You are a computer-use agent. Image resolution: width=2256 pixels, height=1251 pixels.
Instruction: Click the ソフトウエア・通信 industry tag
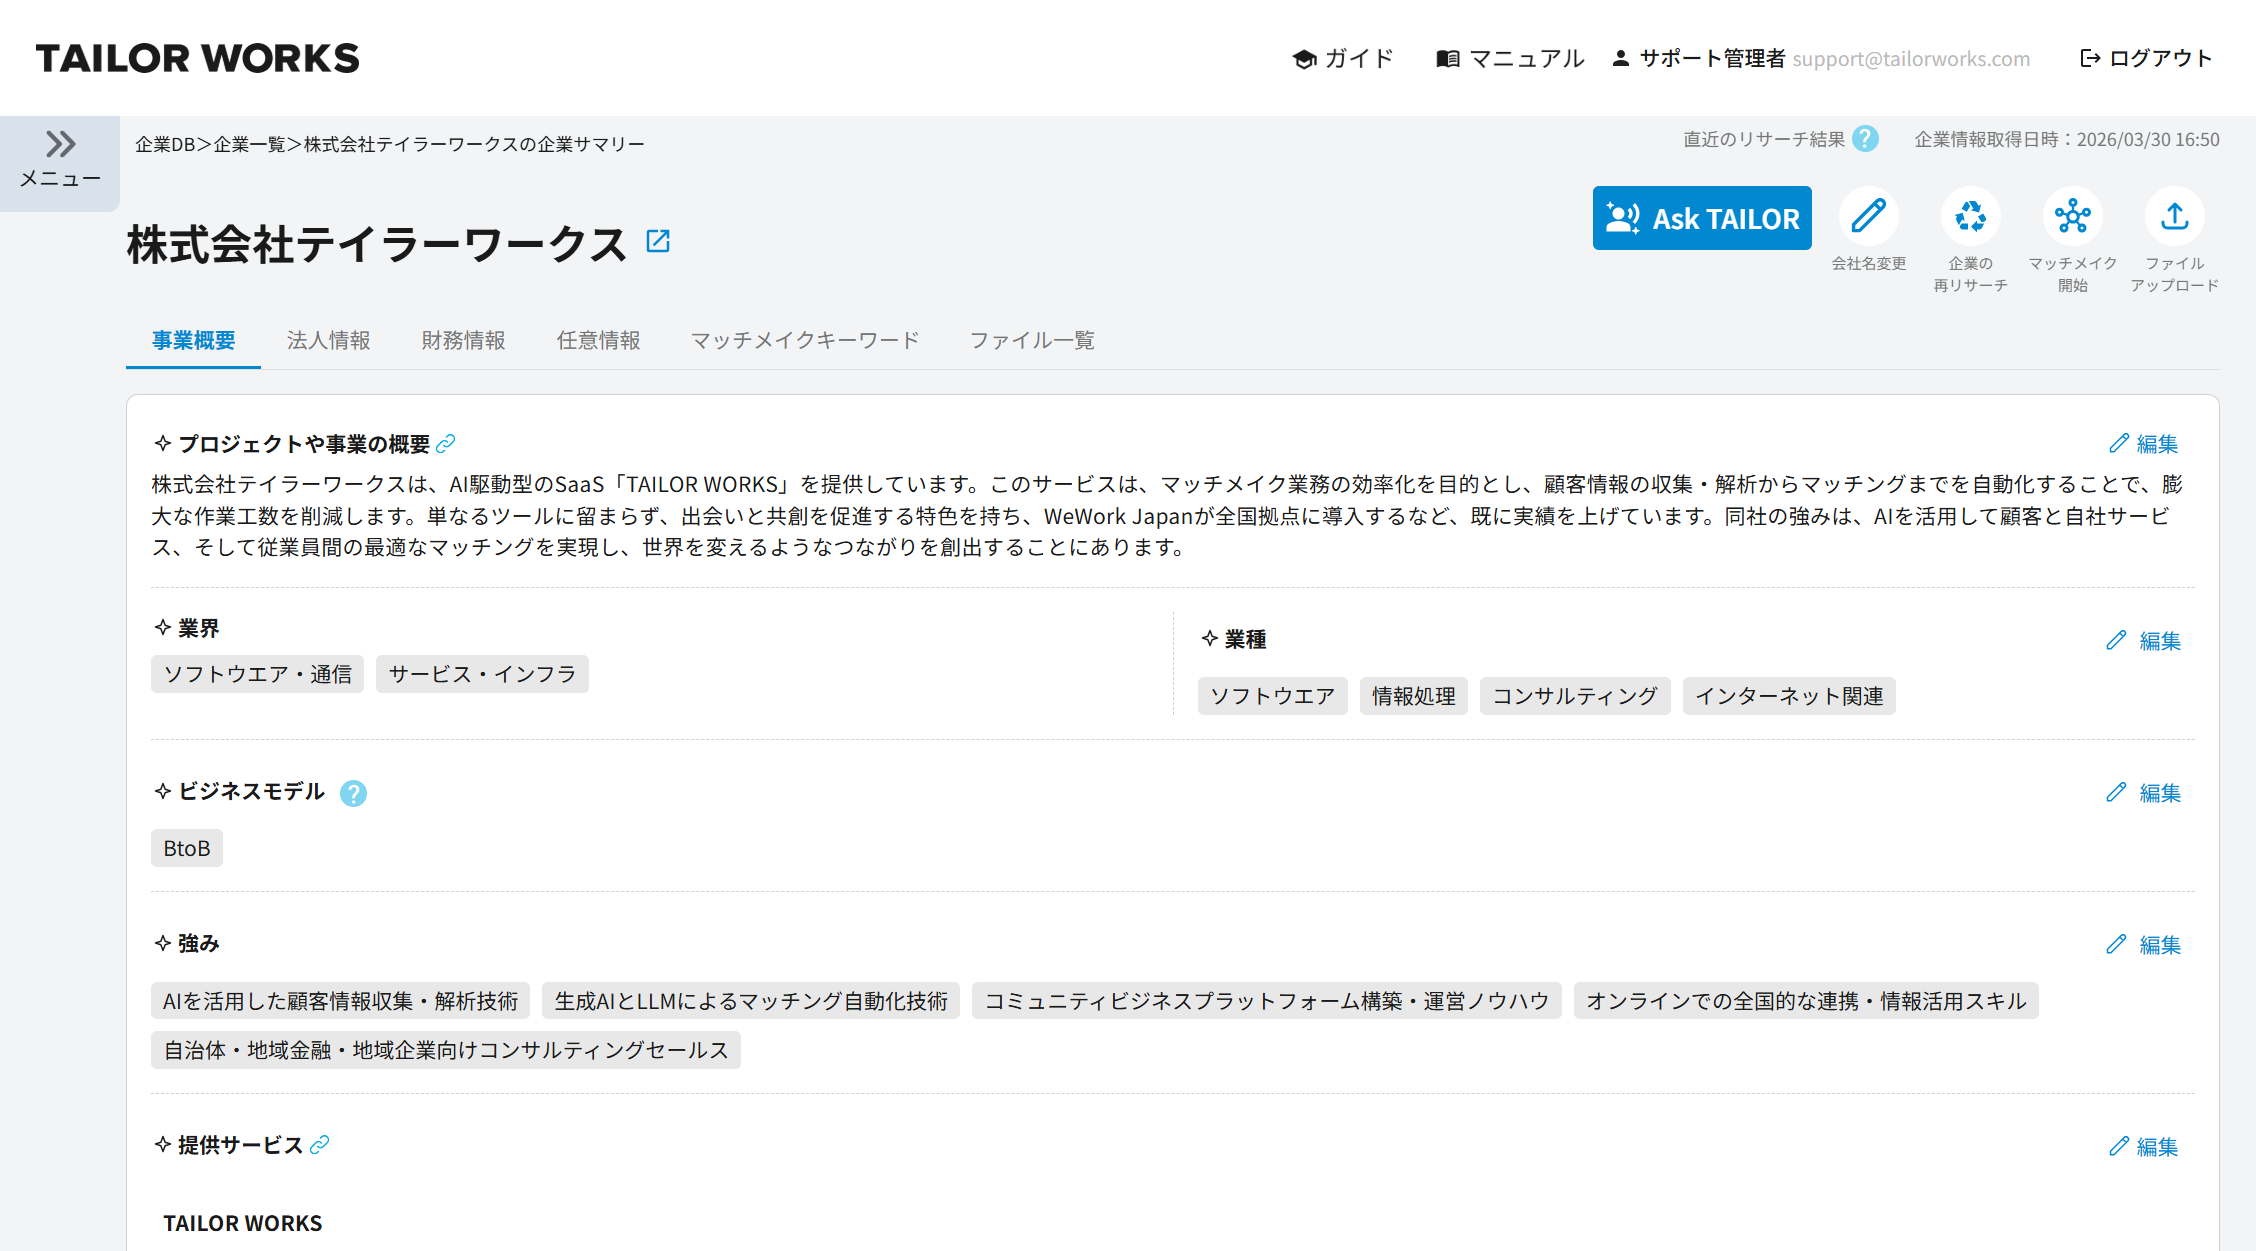tap(257, 674)
